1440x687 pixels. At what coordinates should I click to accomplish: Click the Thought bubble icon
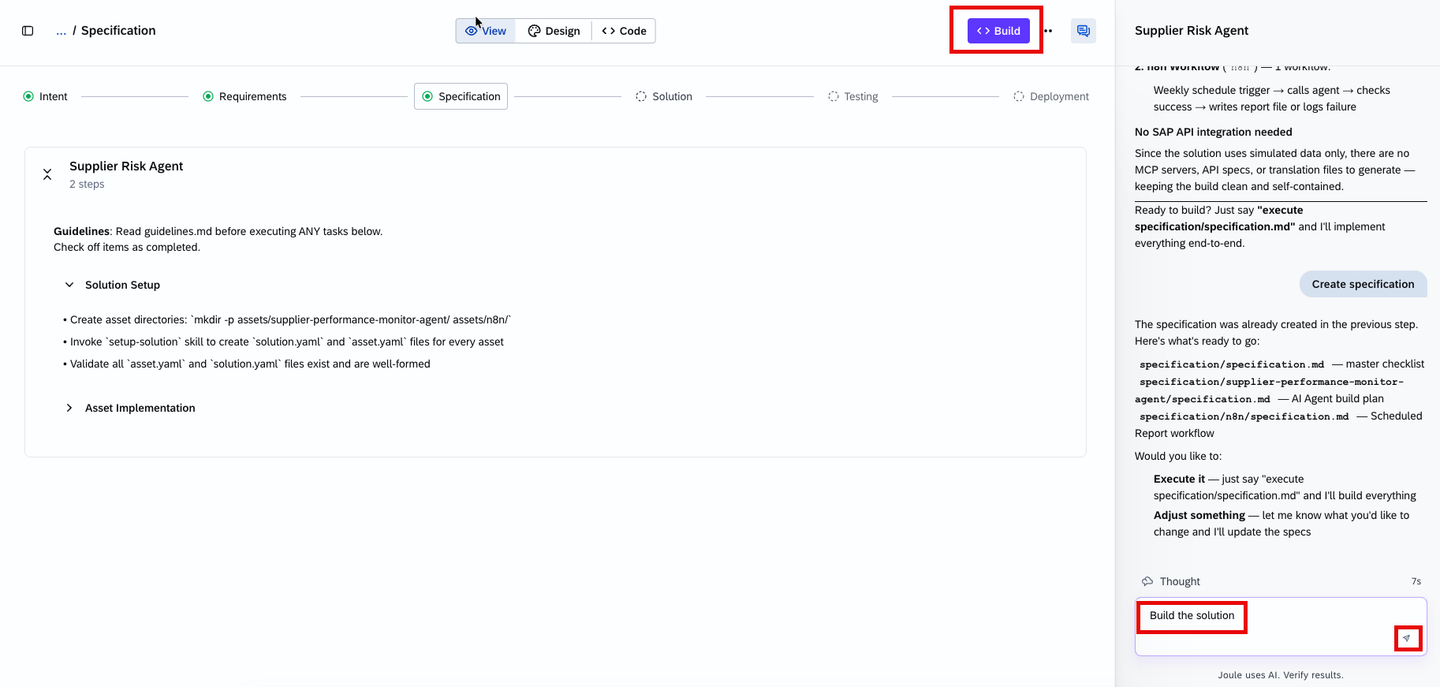click(1147, 581)
